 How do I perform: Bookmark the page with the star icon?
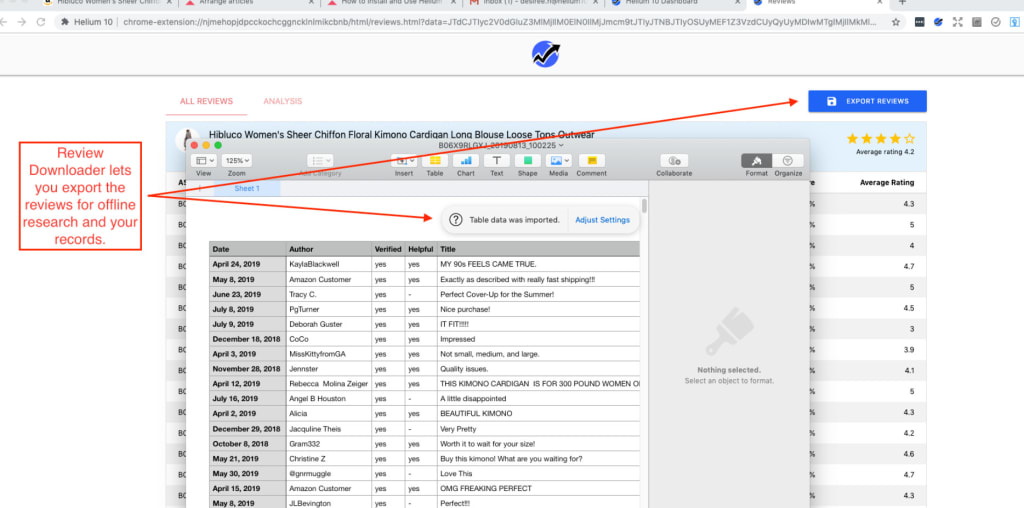tap(896, 22)
